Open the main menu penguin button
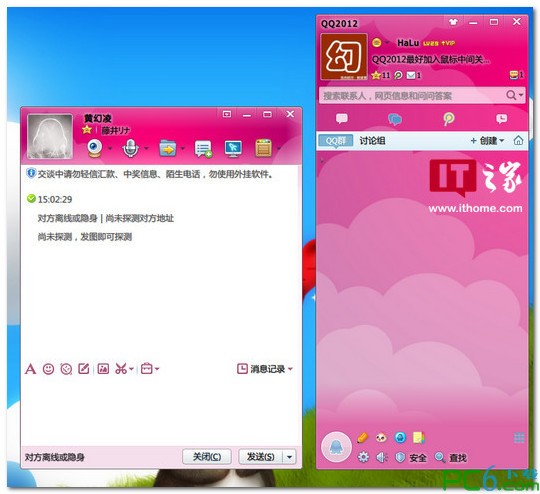The image size is (540, 494). (x=336, y=447)
